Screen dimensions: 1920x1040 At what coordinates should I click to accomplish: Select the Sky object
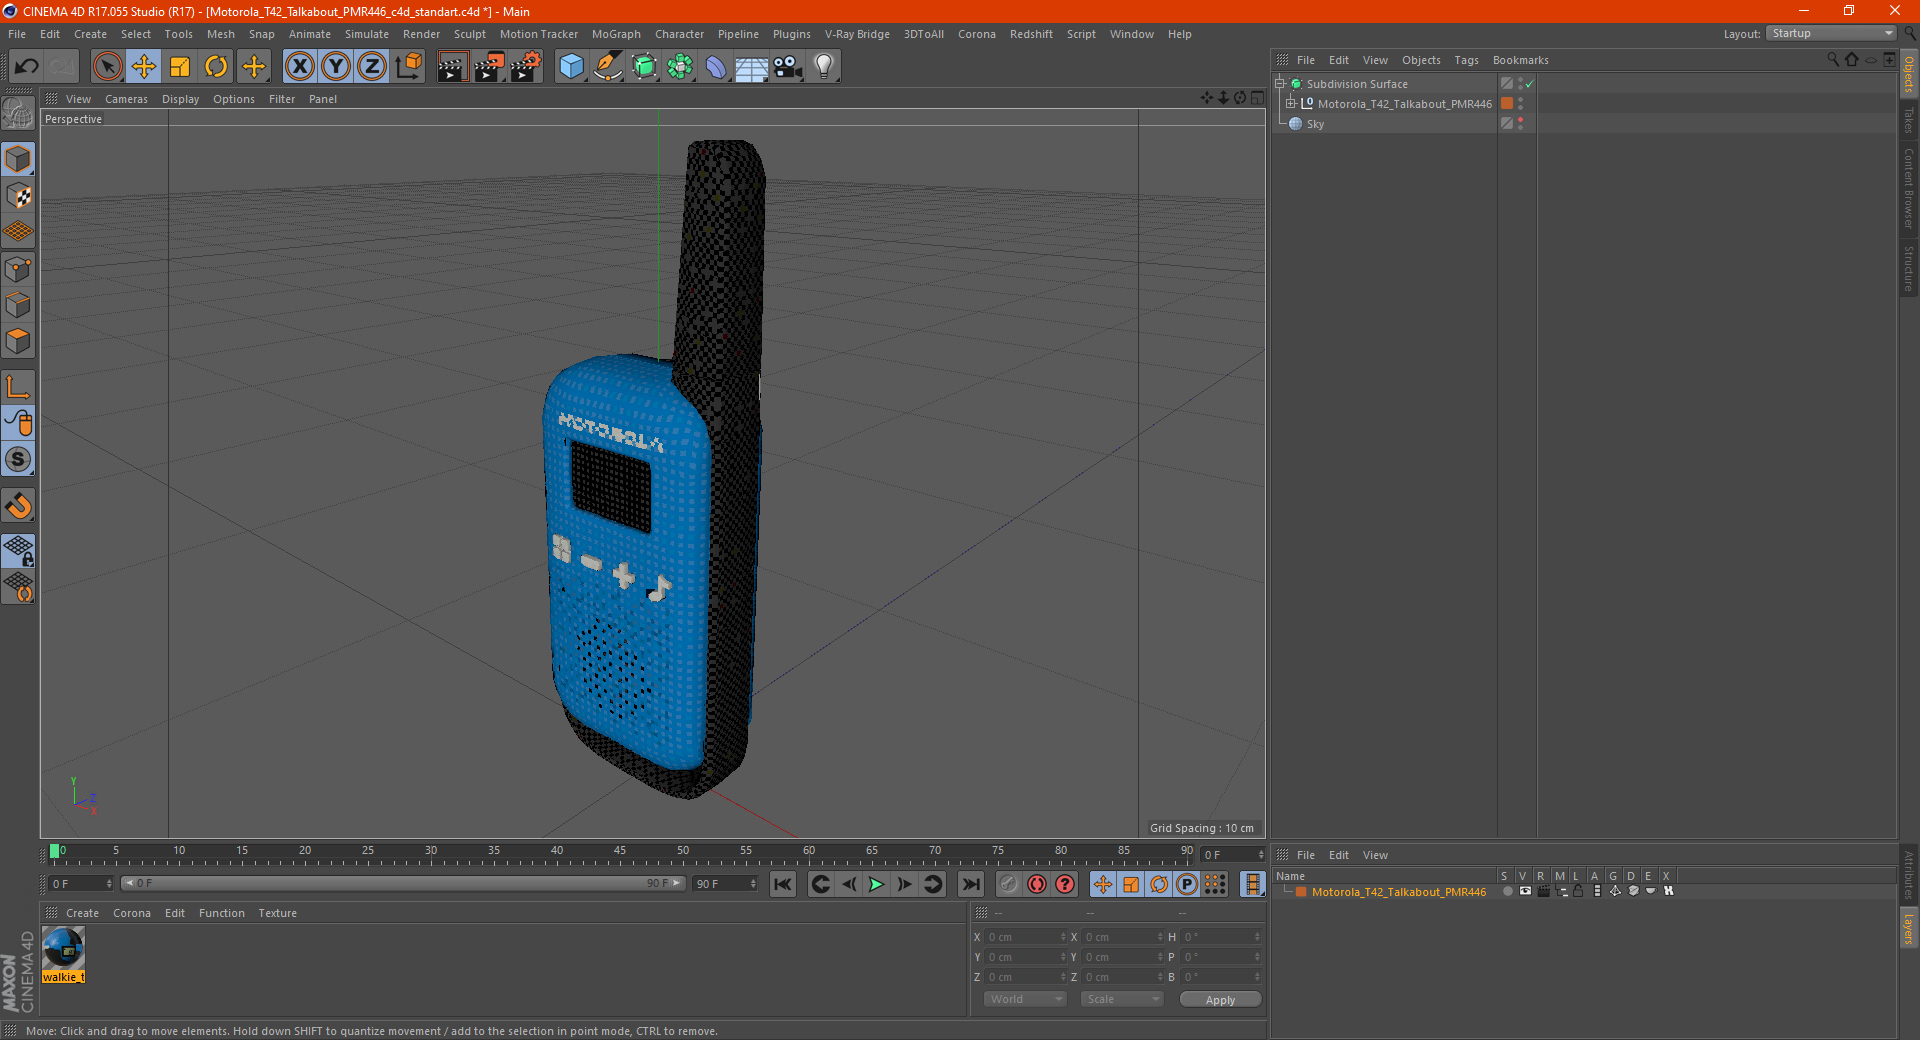pyautogui.click(x=1315, y=124)
